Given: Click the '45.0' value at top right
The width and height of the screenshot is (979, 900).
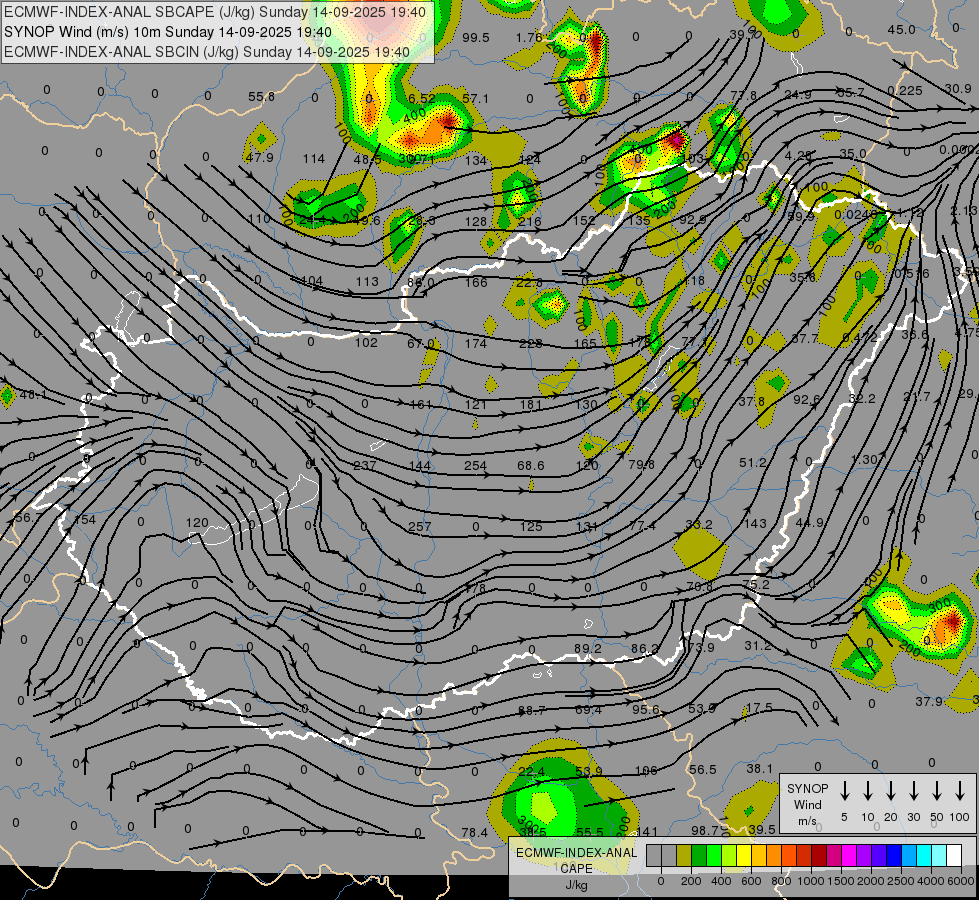Looking at the screenshot, I should 902,29.
